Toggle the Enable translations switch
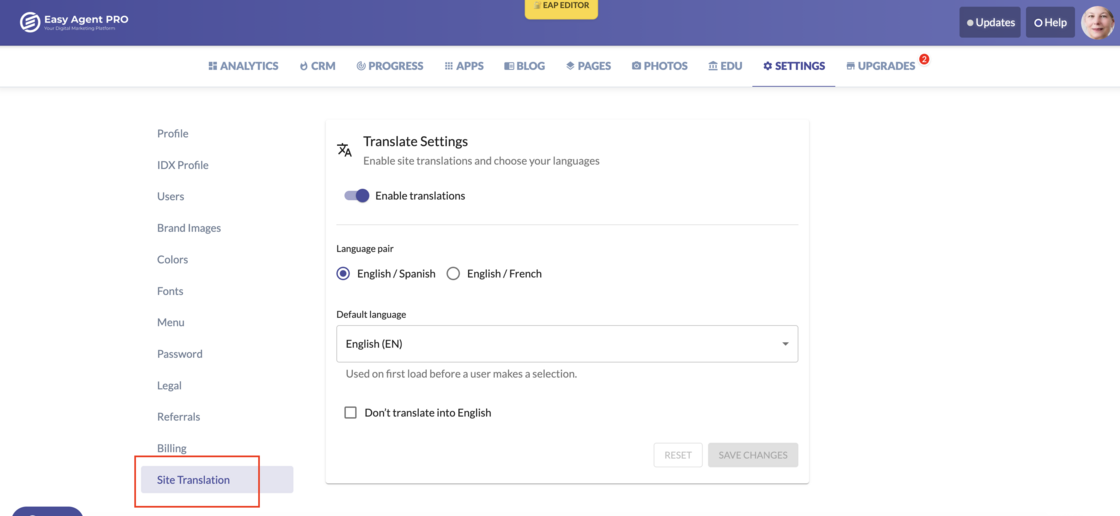The width and height of the screenshot is (1120, 516). pos(357,196)
